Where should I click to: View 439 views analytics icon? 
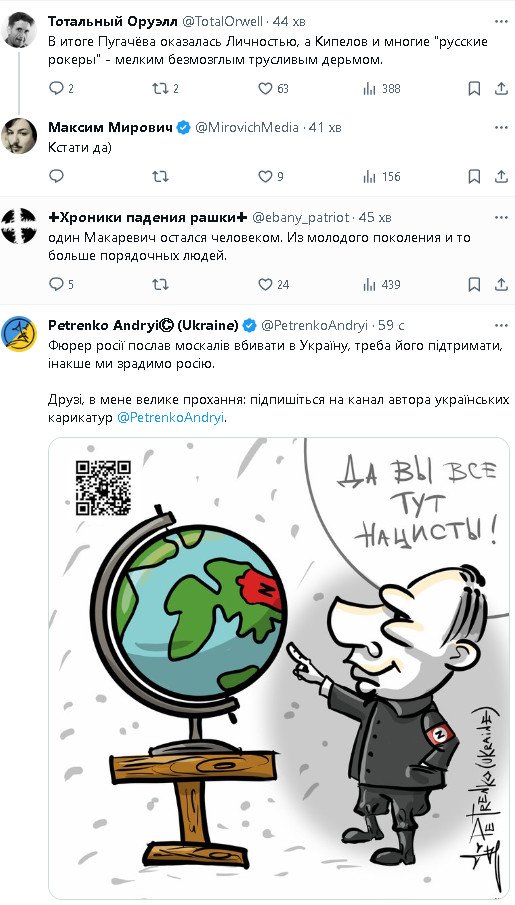370,284
